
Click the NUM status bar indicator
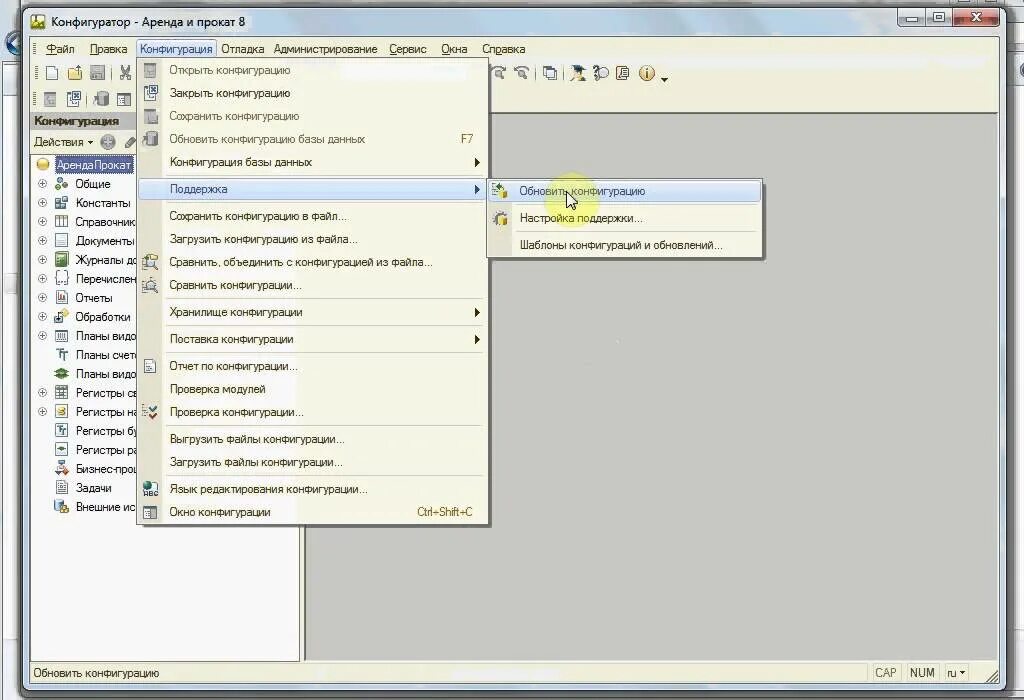(x=921, y=673)
